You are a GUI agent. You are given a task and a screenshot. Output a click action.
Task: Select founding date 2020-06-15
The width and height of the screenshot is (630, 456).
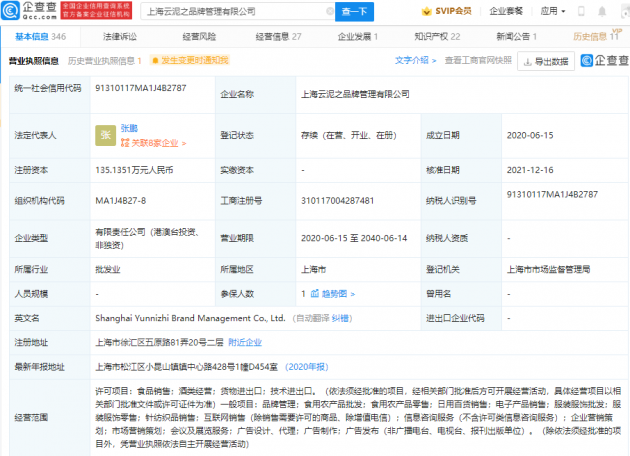tap(530, 135)
